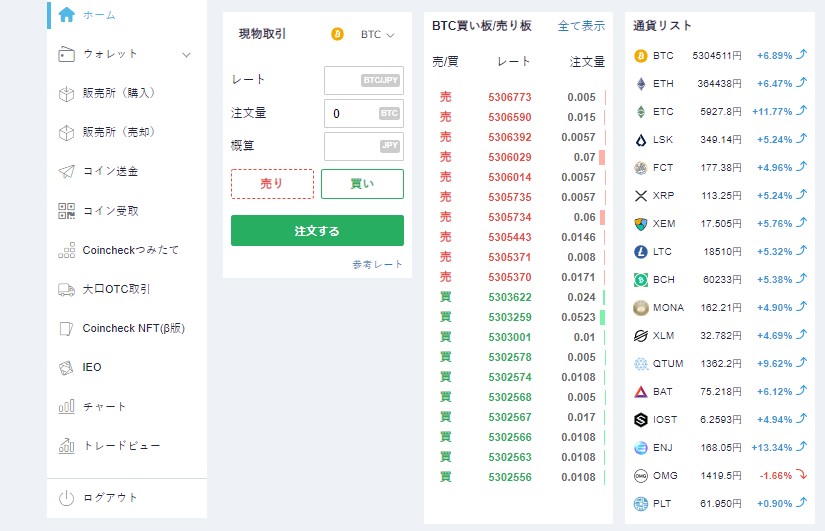Open Coincheck NFT(β版) menu item

tap(134, 328)
